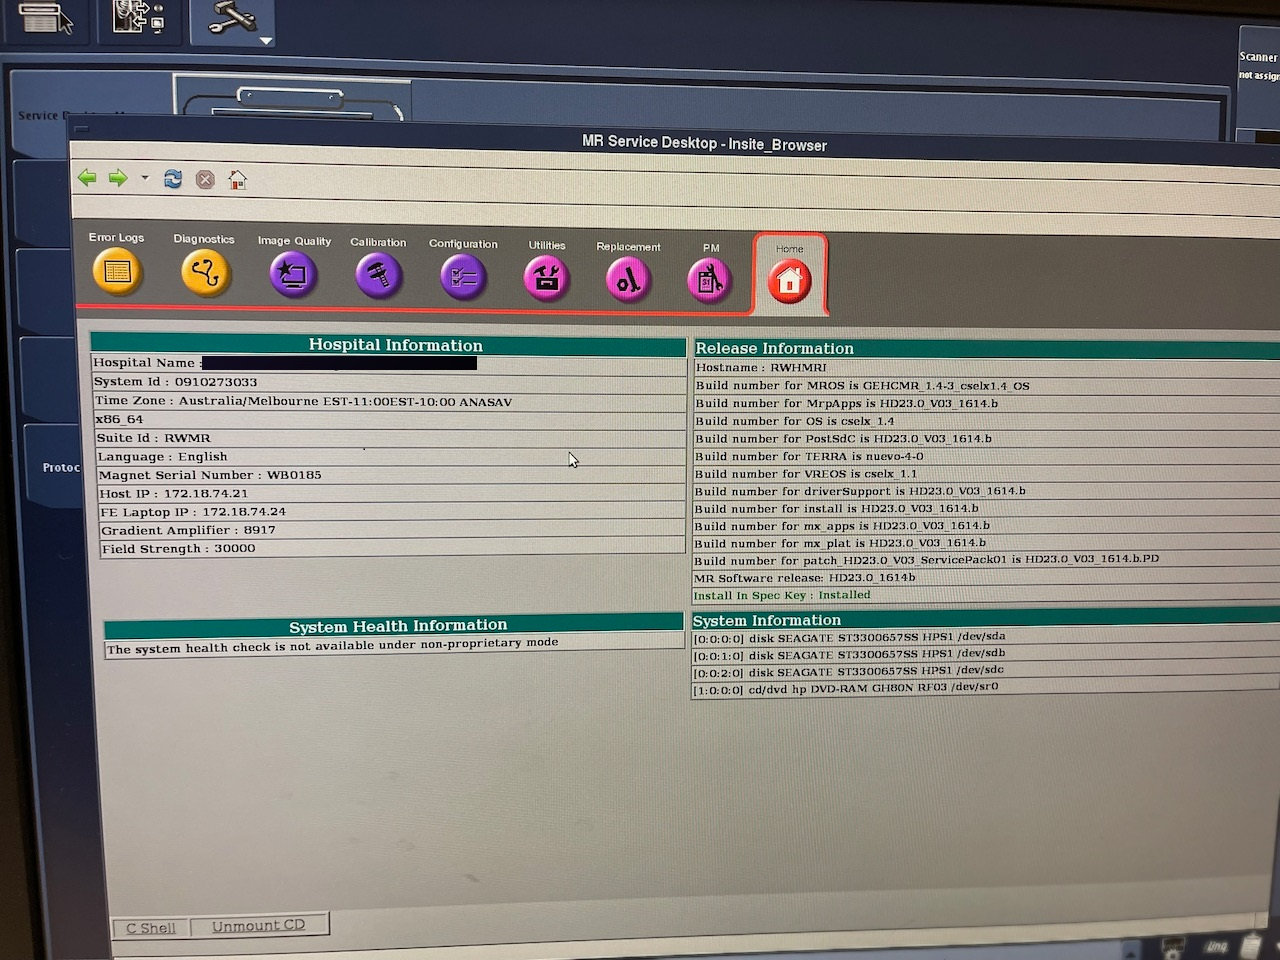This screenshot has height=960, width=1280.
Task: Open the Configuration checklist icon
Action: (463, 277)
